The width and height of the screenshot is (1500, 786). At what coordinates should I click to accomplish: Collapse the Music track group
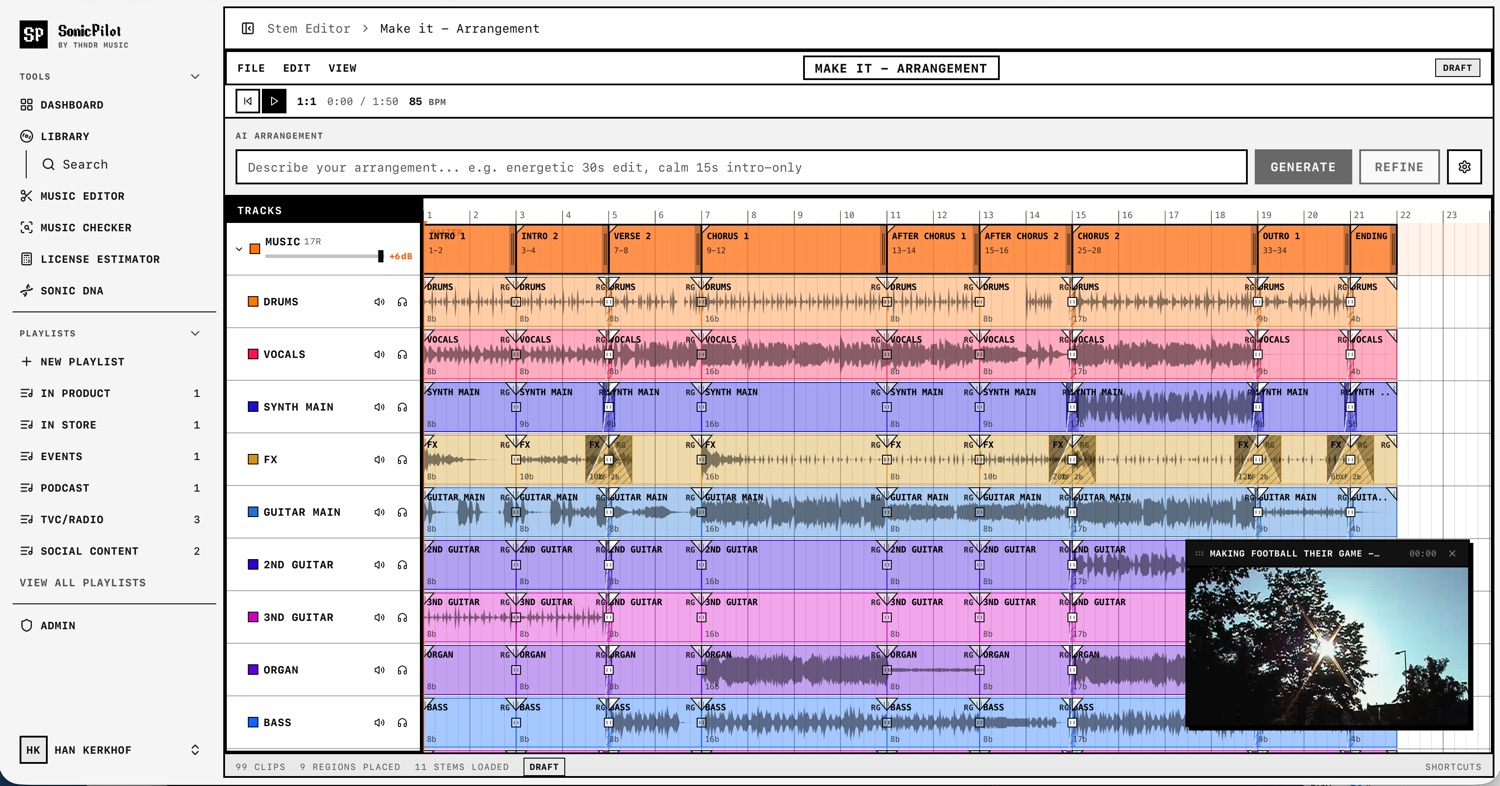239,249
